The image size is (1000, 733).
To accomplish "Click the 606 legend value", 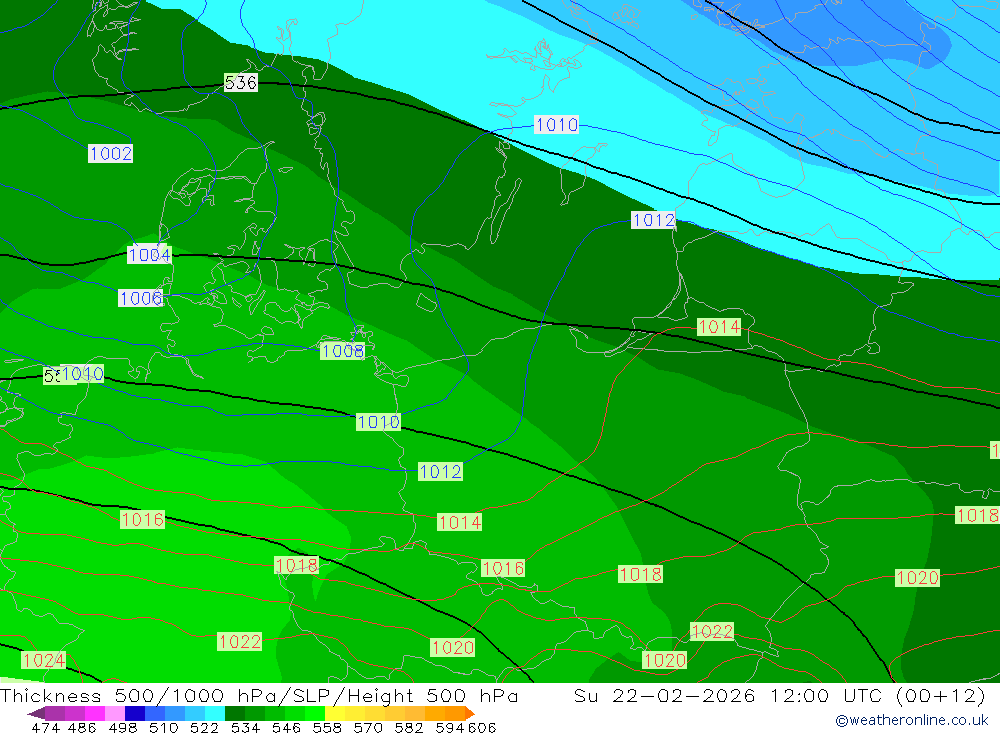I will (482, 728).
